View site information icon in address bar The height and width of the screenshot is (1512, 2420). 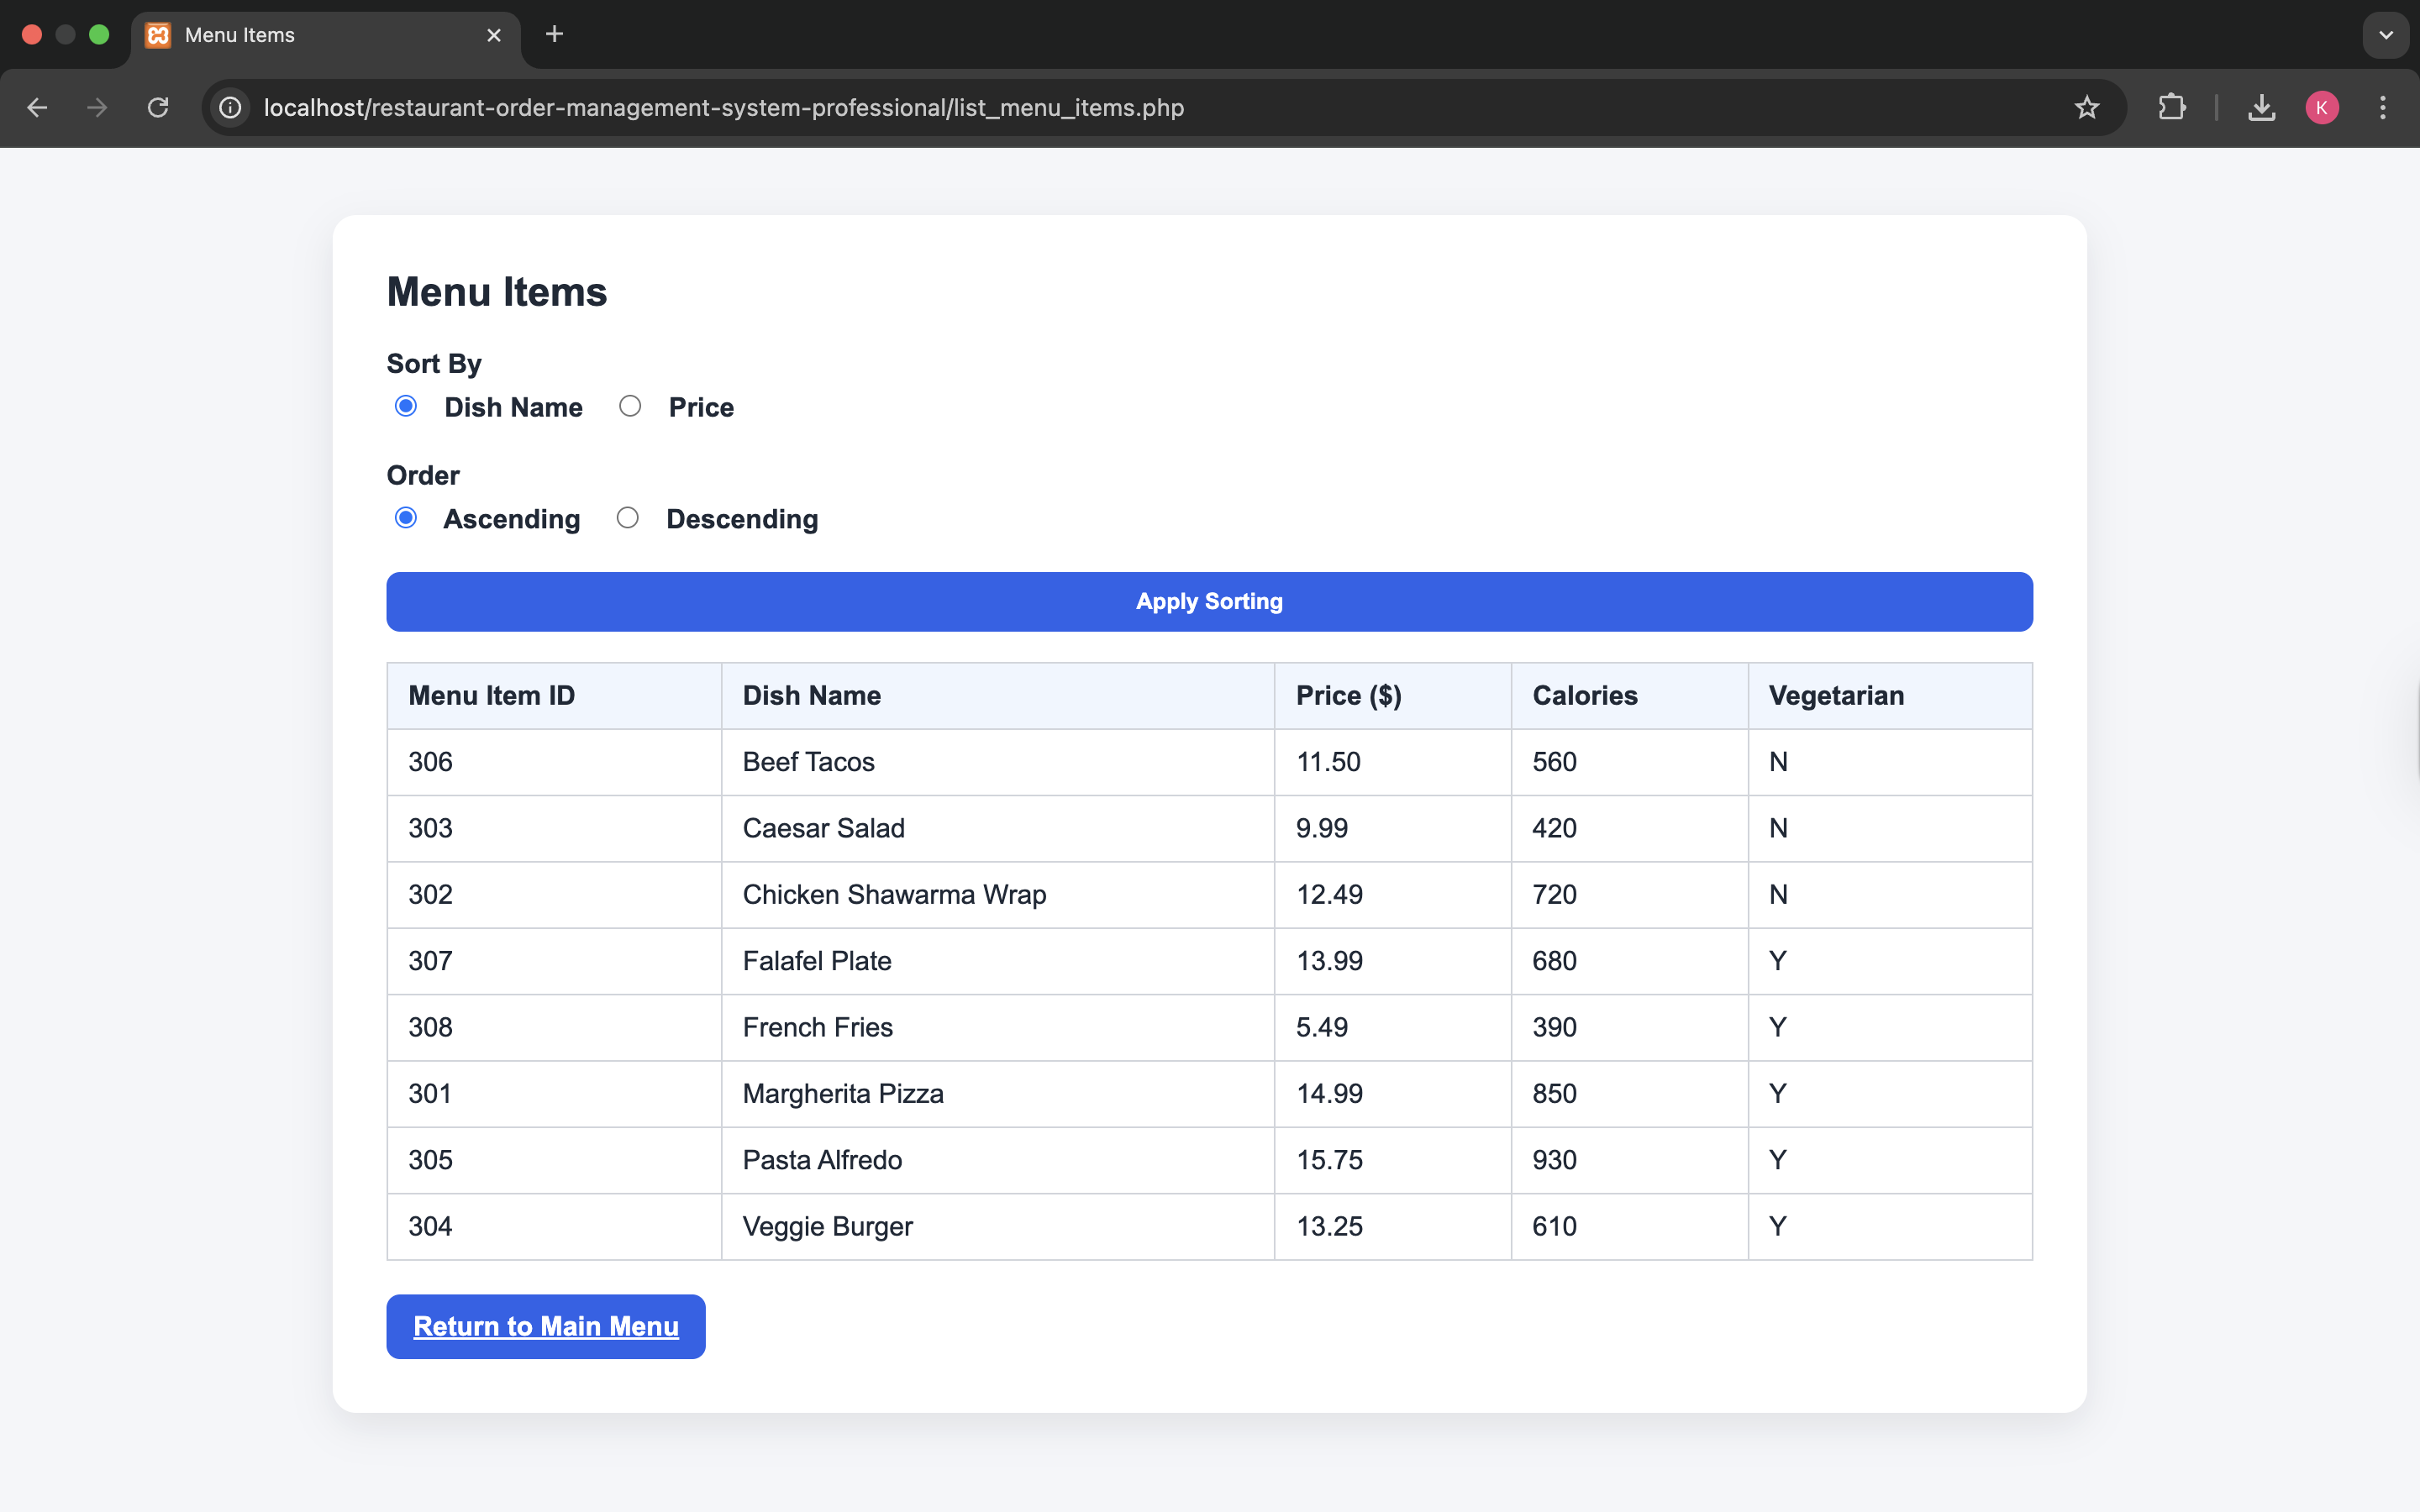click(x=231, y=107)
